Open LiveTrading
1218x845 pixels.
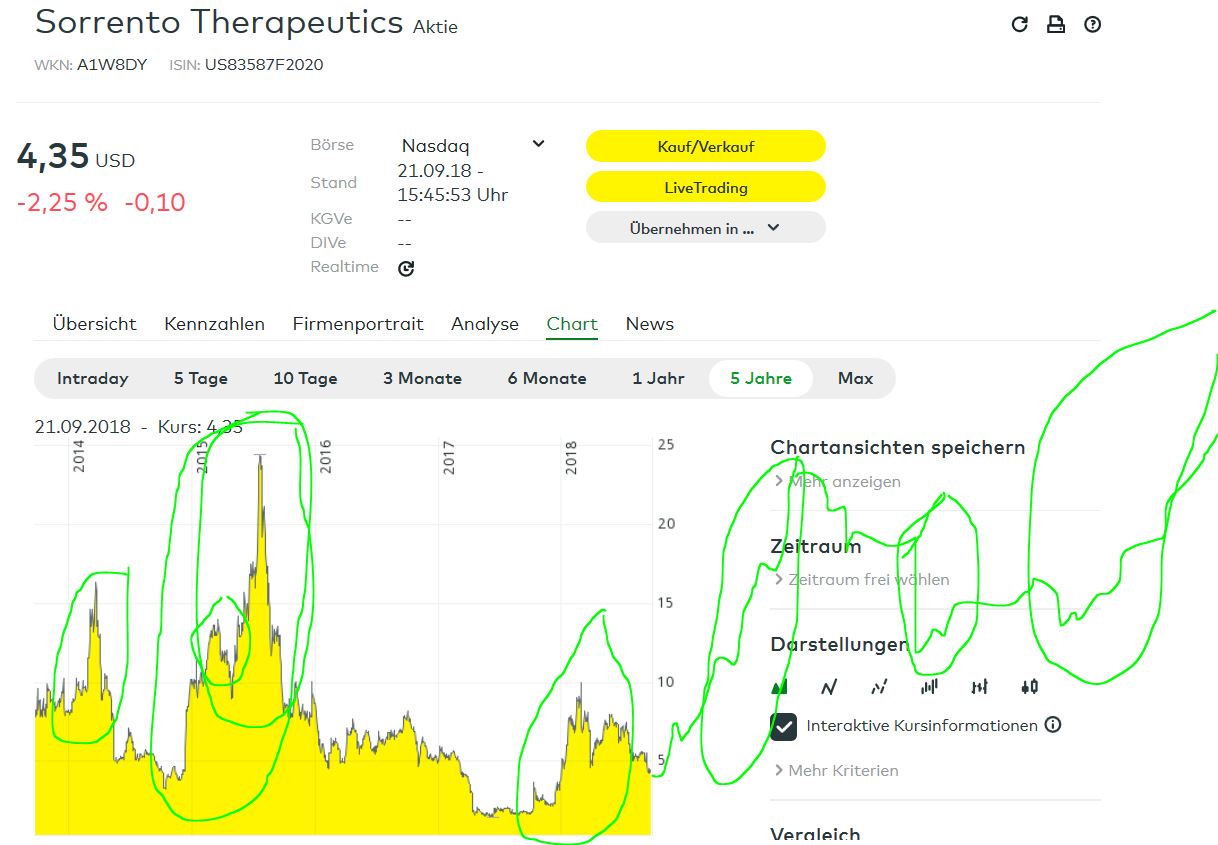[705, 187]
